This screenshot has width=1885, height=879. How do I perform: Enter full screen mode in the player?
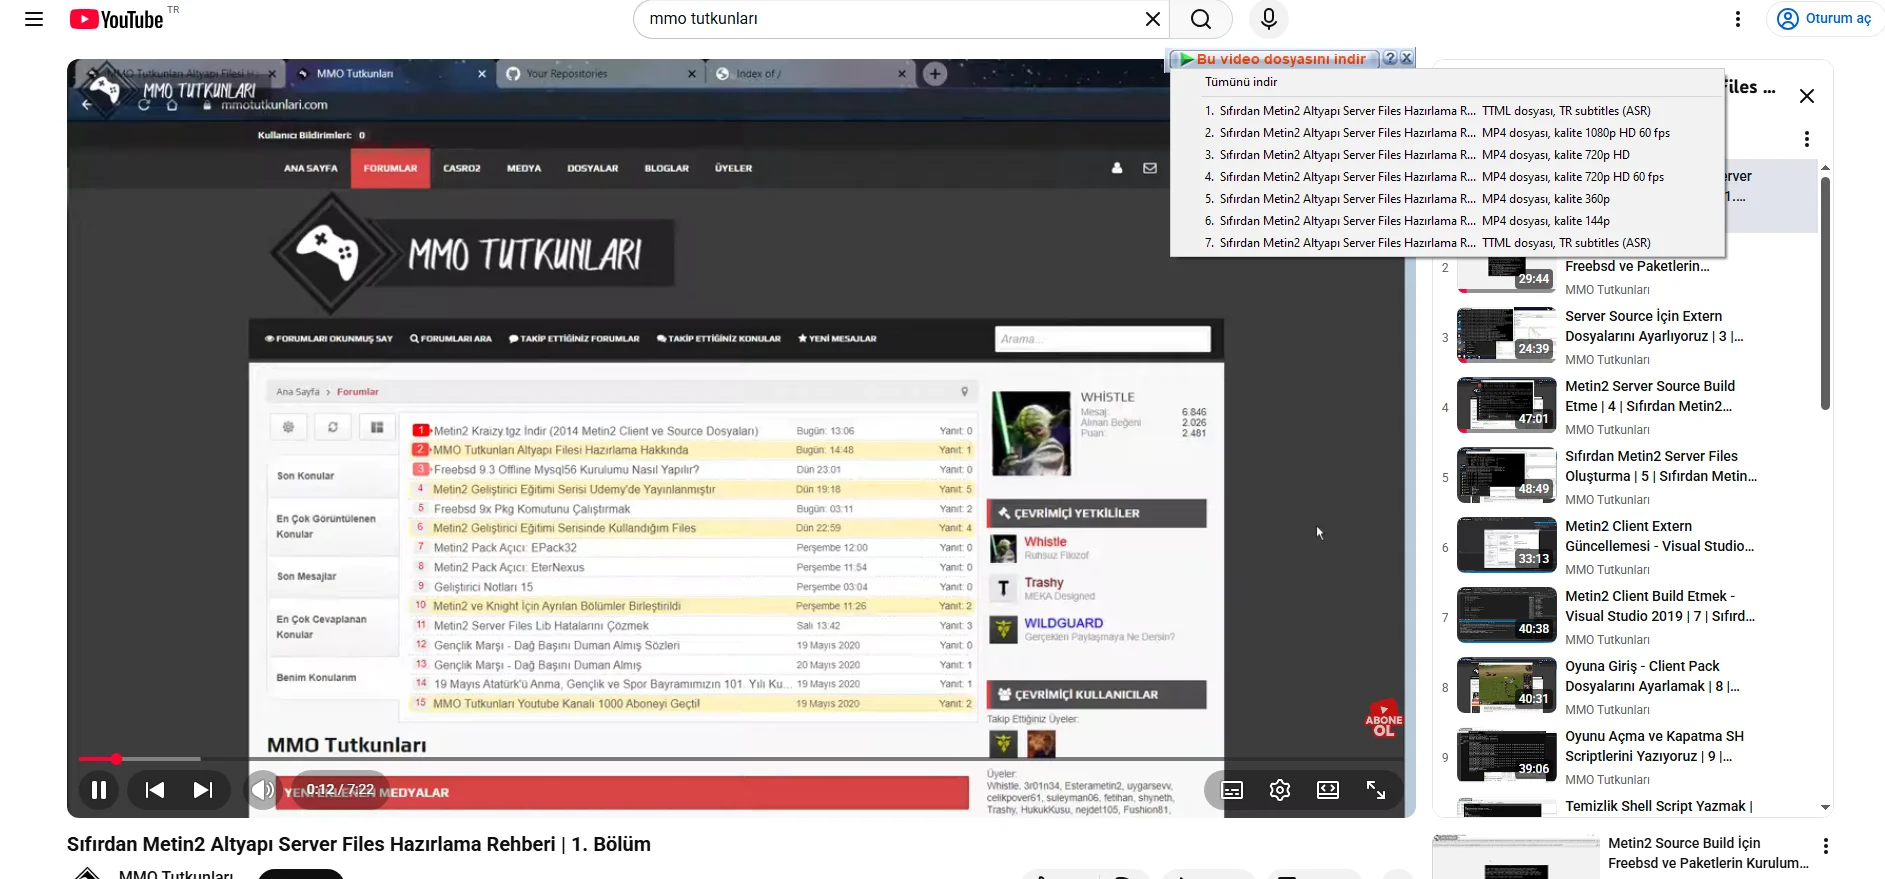click(1376, 790)
